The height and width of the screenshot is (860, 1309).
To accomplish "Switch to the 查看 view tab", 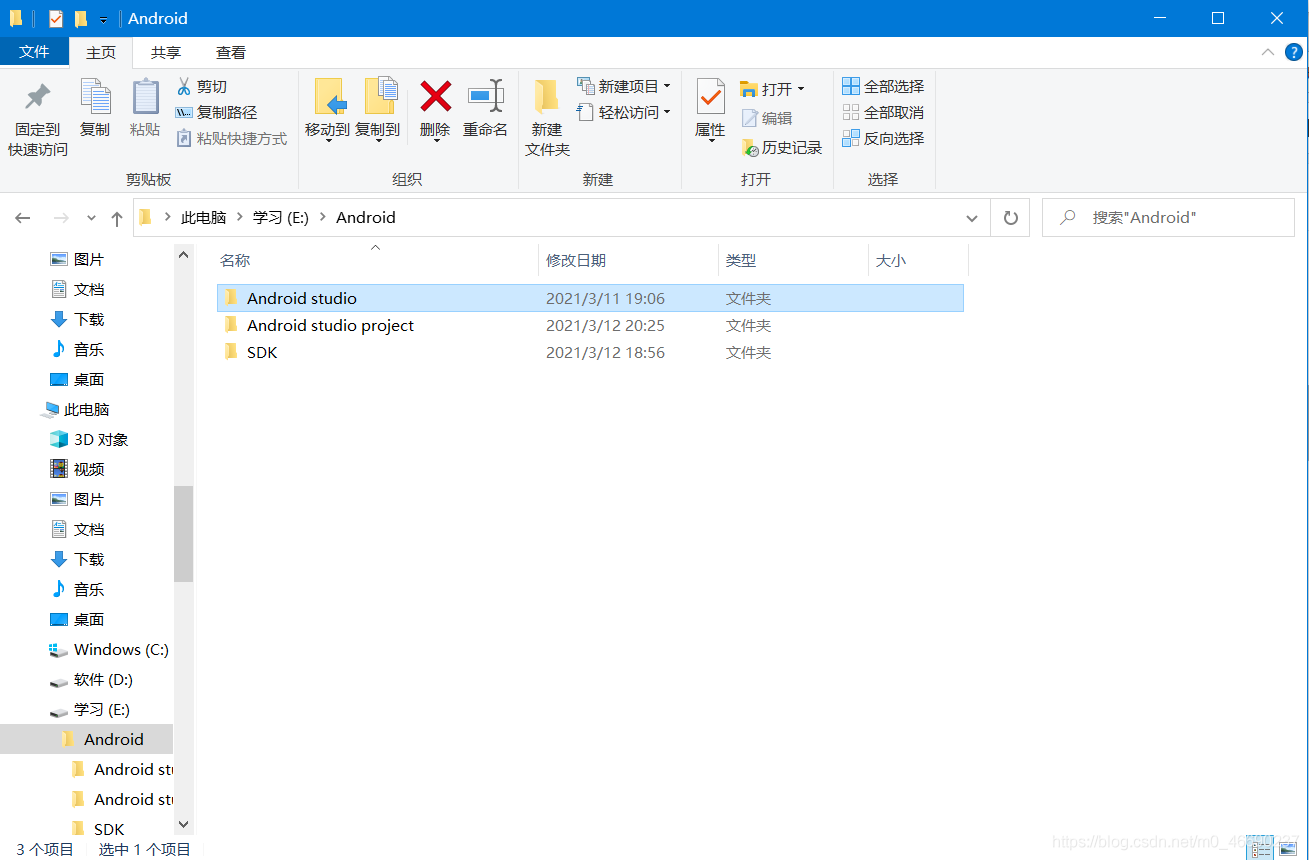I will (231, 53).
